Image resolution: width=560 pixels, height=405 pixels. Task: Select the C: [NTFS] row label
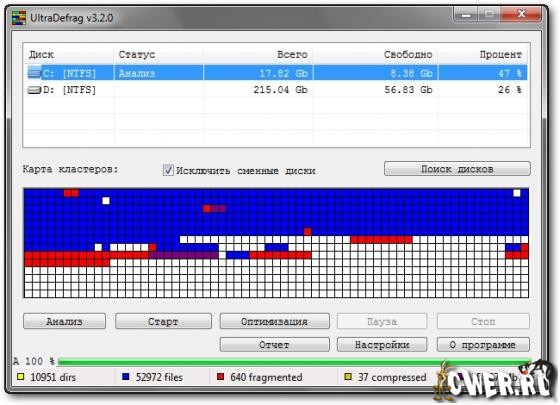(70, 74)
